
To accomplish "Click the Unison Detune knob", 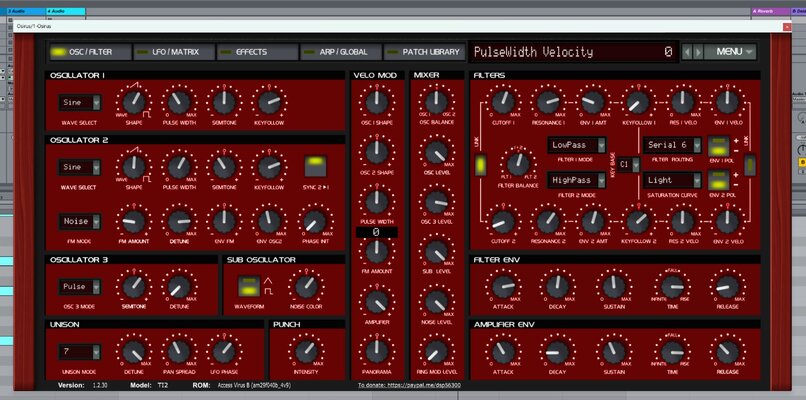I will [x=134, y=352].
